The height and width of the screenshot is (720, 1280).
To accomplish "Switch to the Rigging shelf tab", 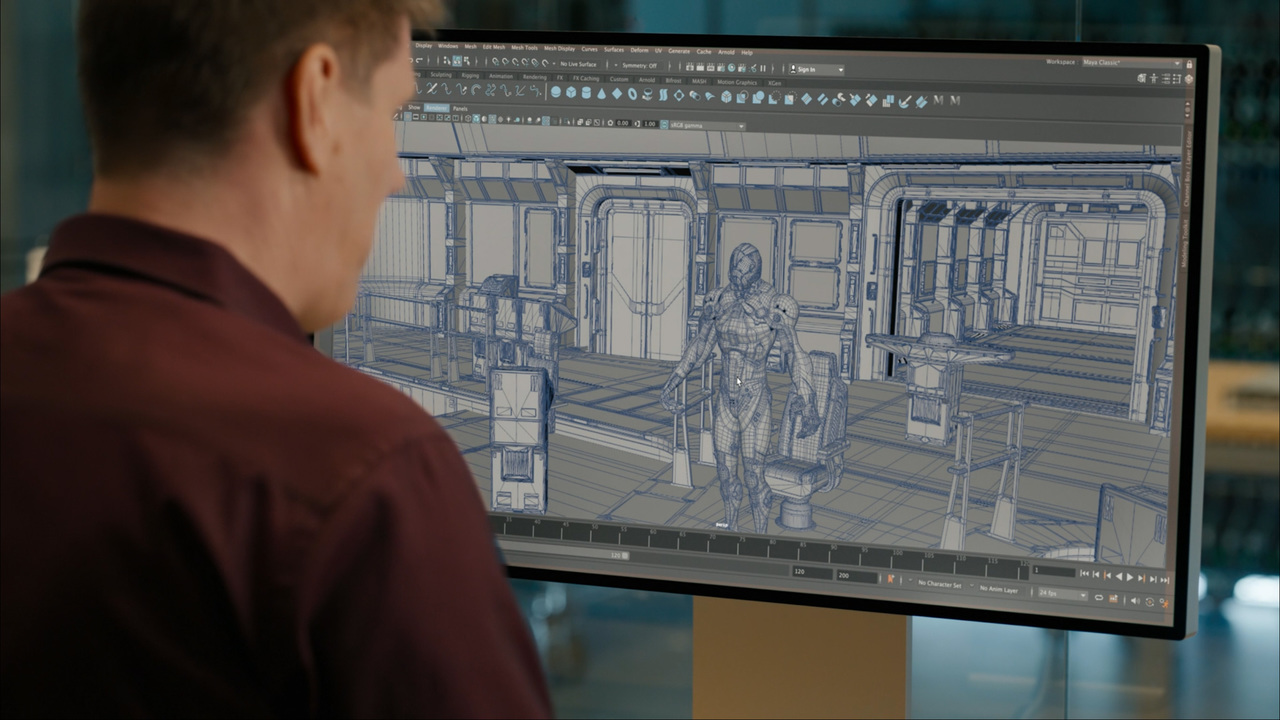I will click(x=470, y=76).
